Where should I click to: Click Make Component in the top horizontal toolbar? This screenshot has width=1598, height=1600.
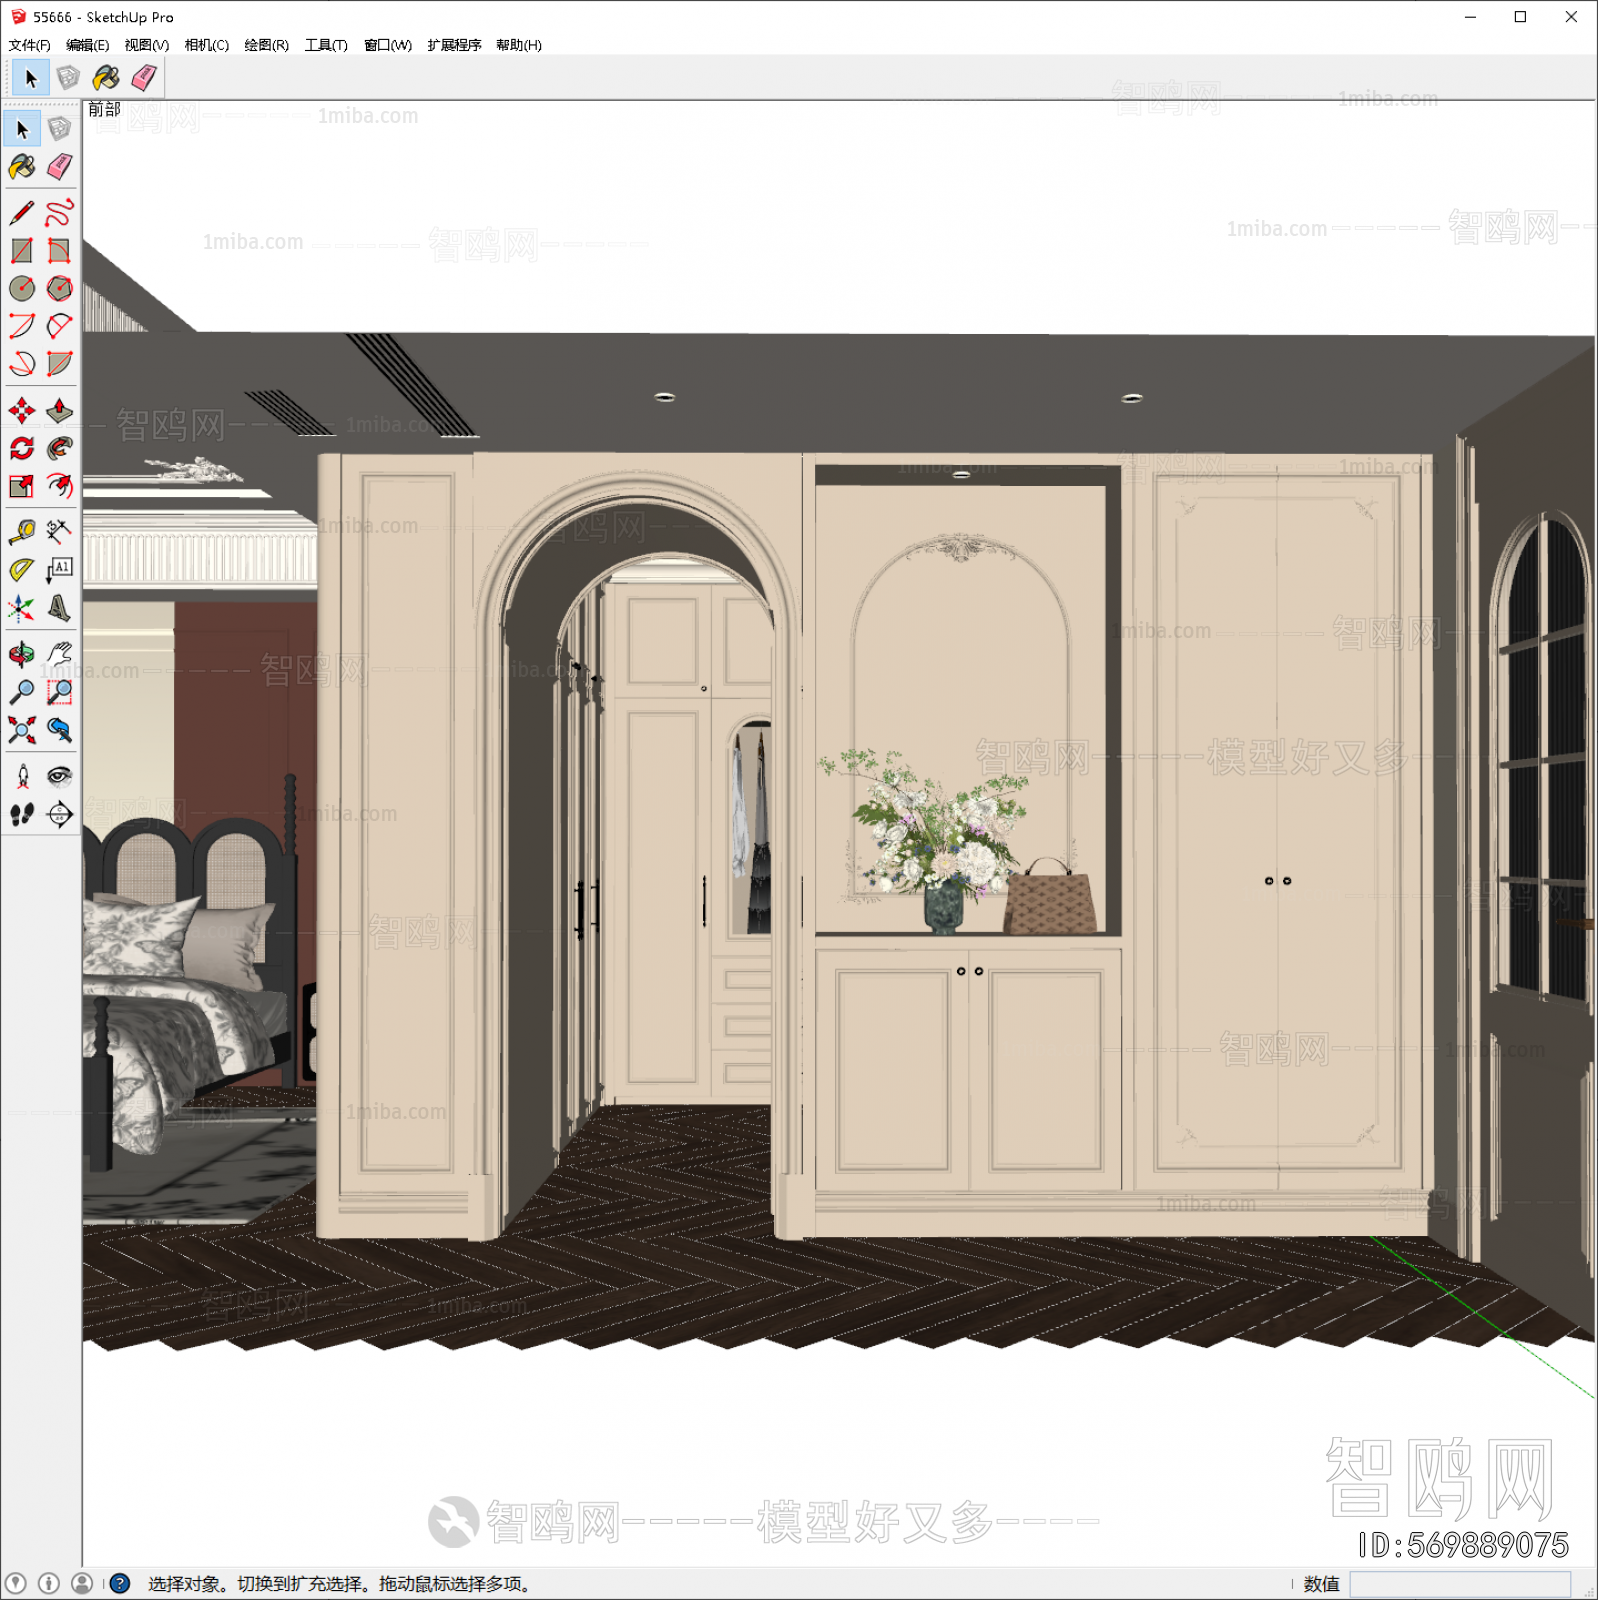[68, 78]
